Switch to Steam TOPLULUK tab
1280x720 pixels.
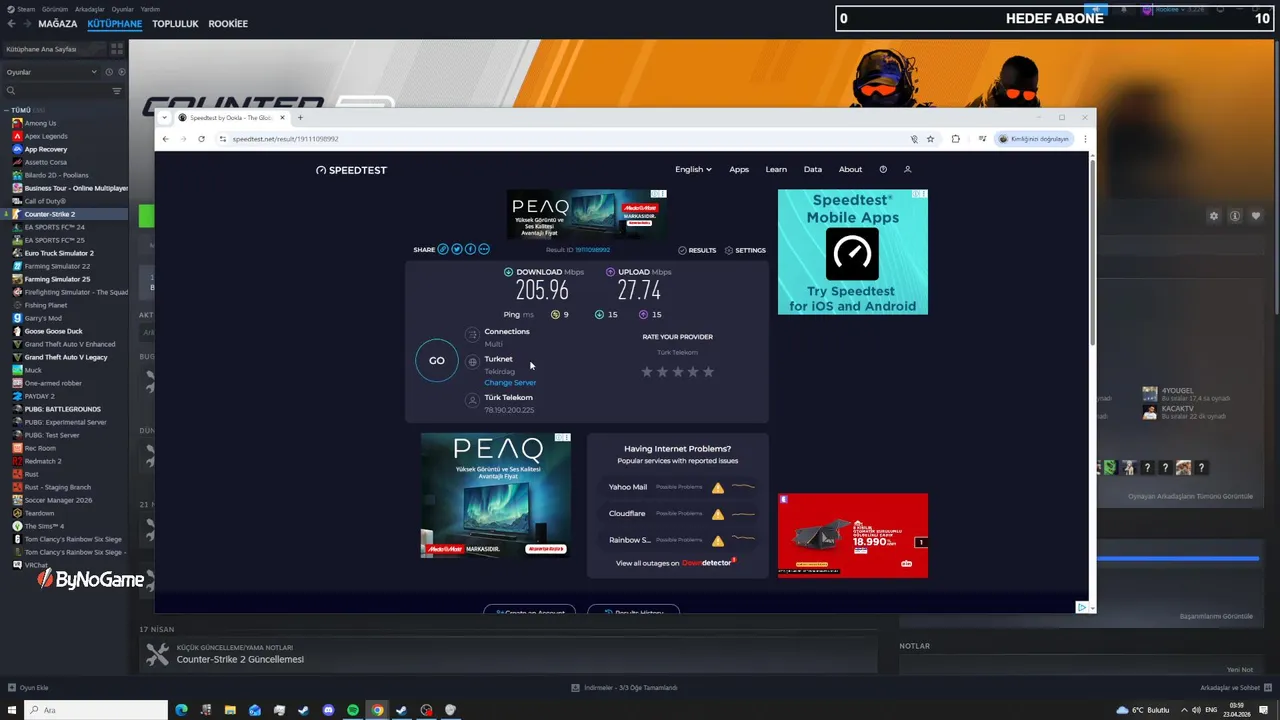click(x=175, y=23)
